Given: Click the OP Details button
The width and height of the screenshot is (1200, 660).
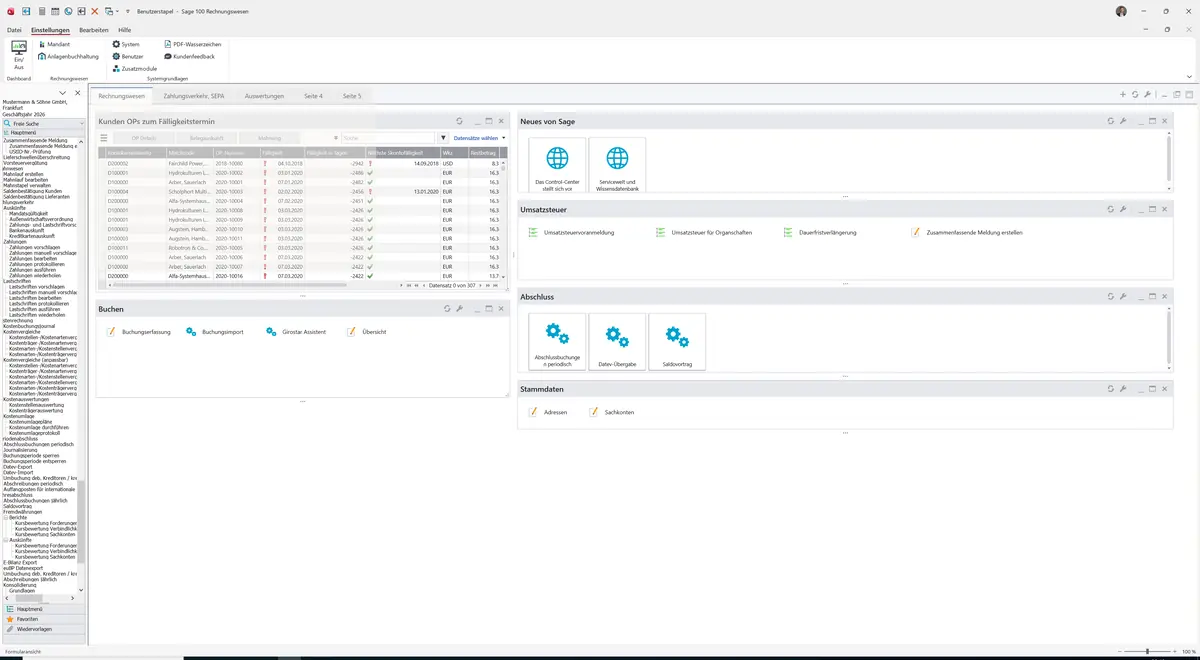Looking at the screenshot, I should (145, 138).
